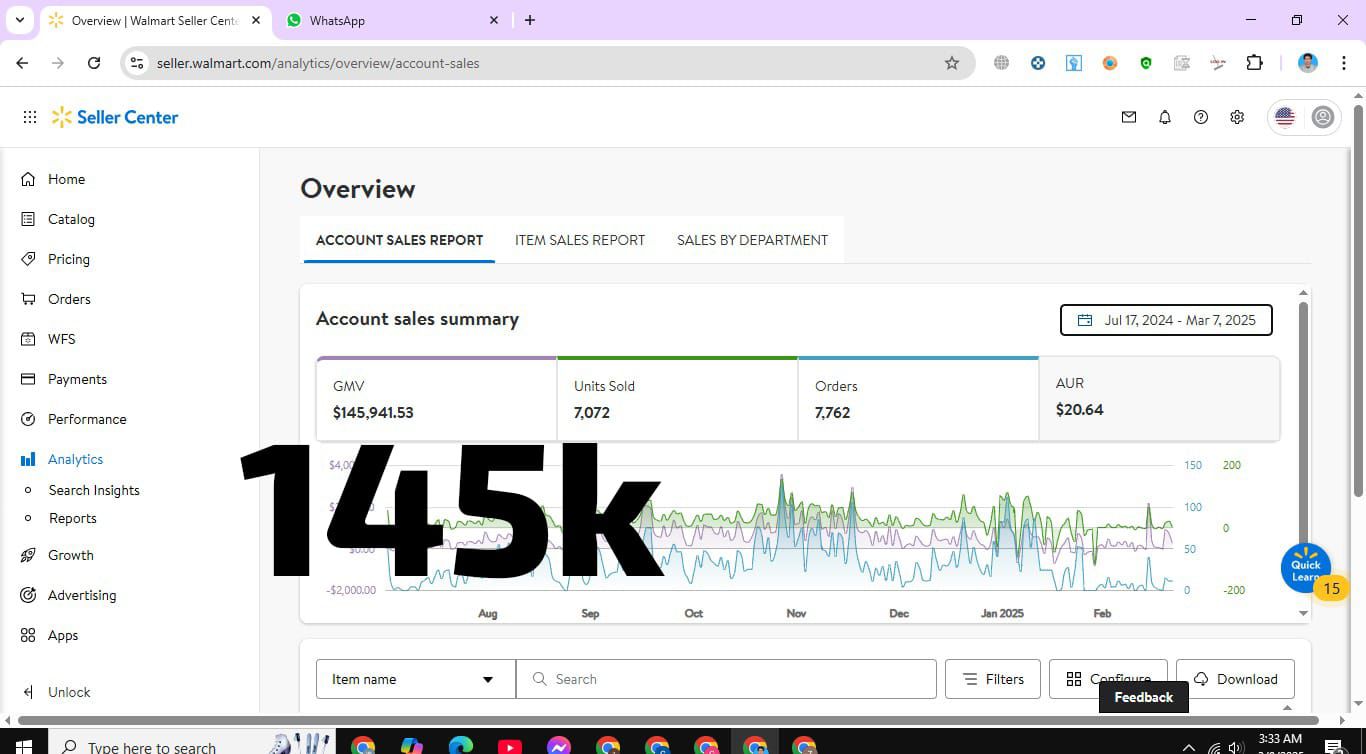Viewport: 1366px width, 754px height.
Task: Open the Feedback button
Action: point(1144,697)
